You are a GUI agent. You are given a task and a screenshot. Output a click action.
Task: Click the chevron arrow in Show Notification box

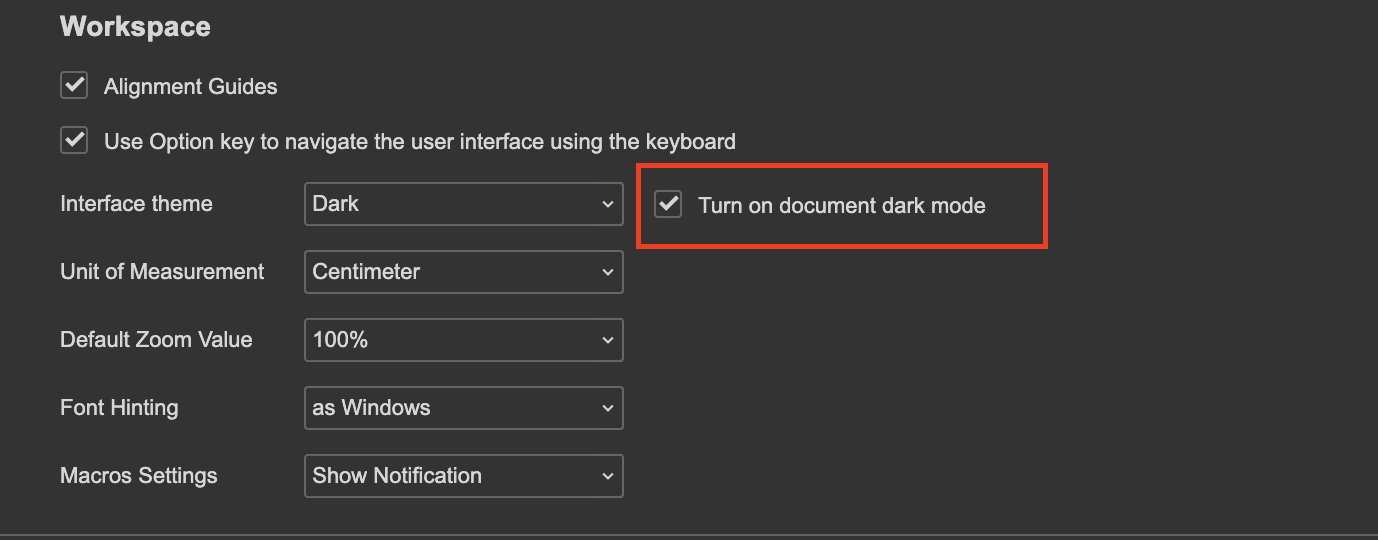click(x=607, y=477)
